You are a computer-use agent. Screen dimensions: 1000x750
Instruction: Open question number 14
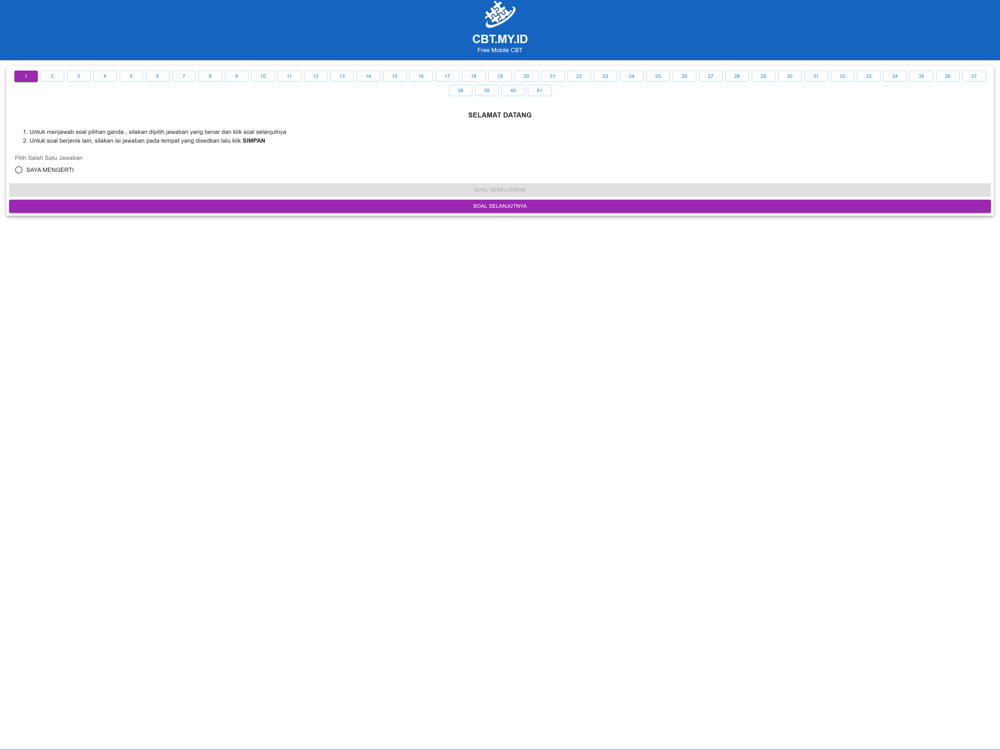368,76
